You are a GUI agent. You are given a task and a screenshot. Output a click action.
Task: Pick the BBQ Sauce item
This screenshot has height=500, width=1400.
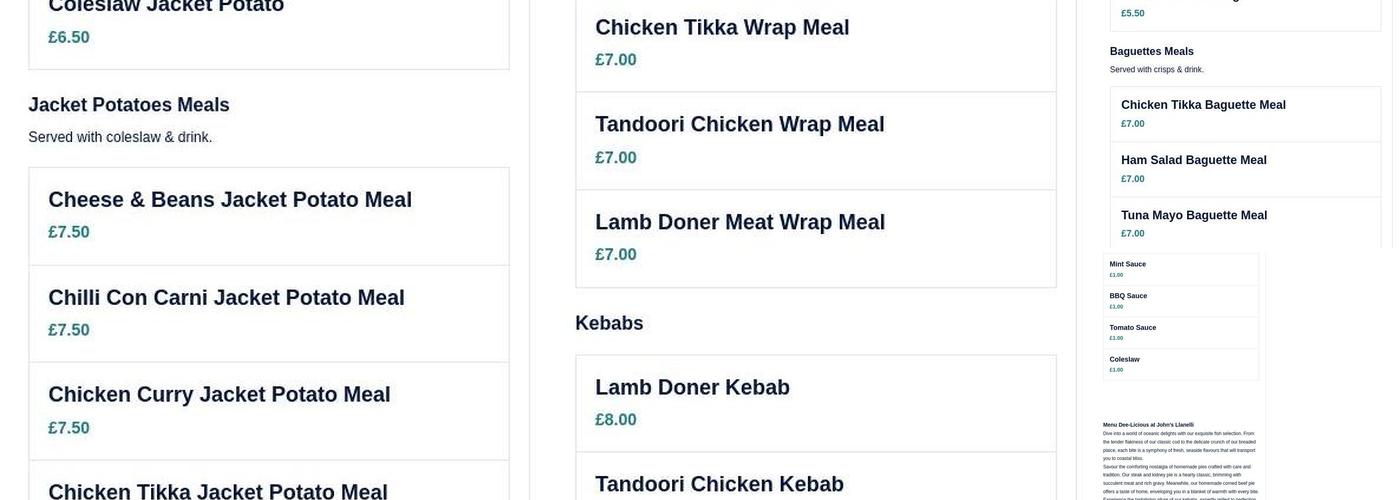coord(1181,301)
